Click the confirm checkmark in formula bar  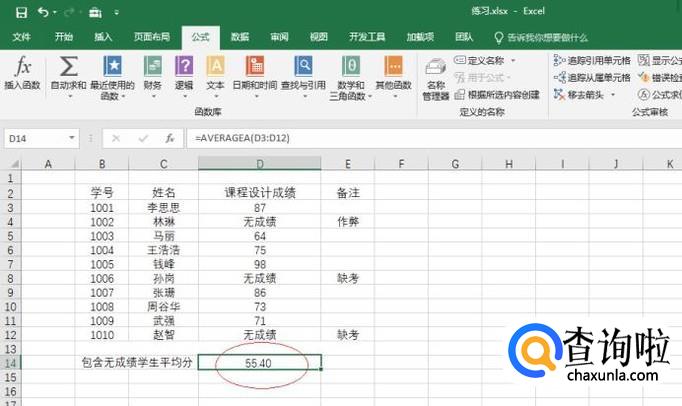click(x=143, y=138)
